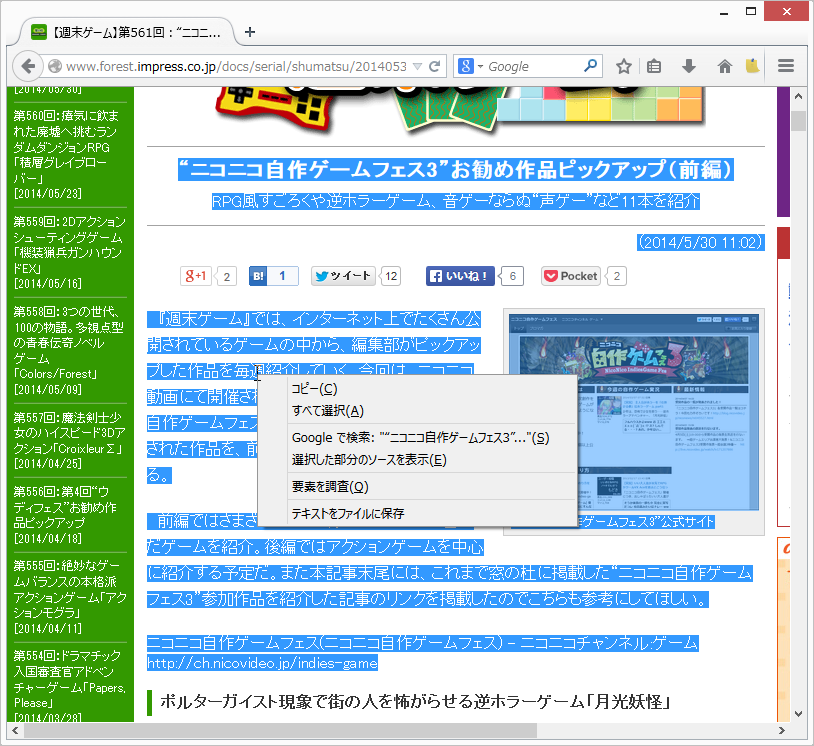Click the article headline ニコニコ自作ゲームフェス3 お勧め作品
The width and height of the screenshot is (814, 746).
pos(456,170)
